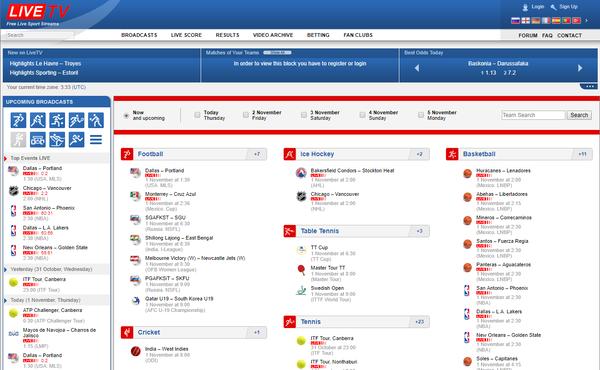Viewport: 600px width, 370px height.
Task: Switch language with the English flag
Action: (526, 20)
